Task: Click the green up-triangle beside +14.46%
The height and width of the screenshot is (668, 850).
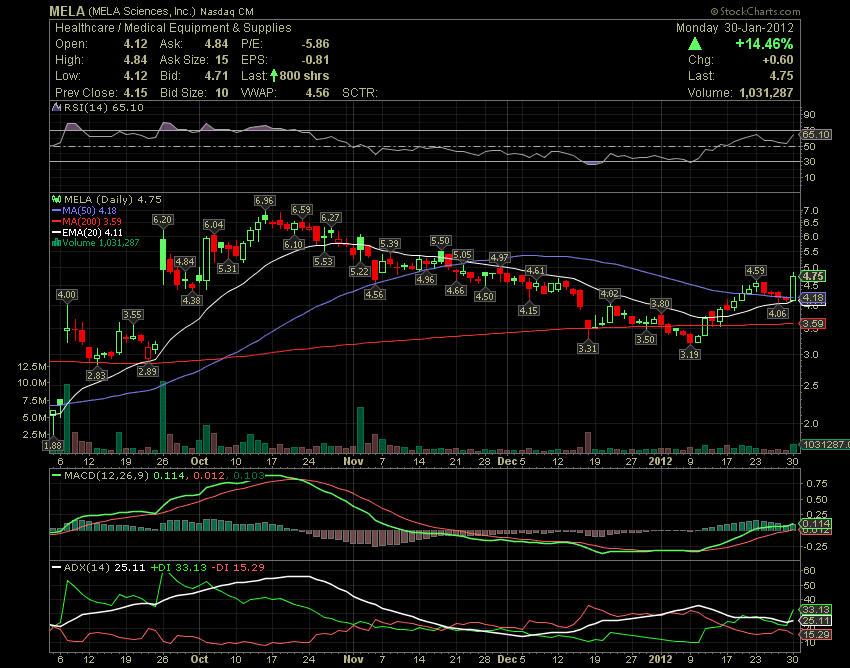Action: click(x=695, y=44)
